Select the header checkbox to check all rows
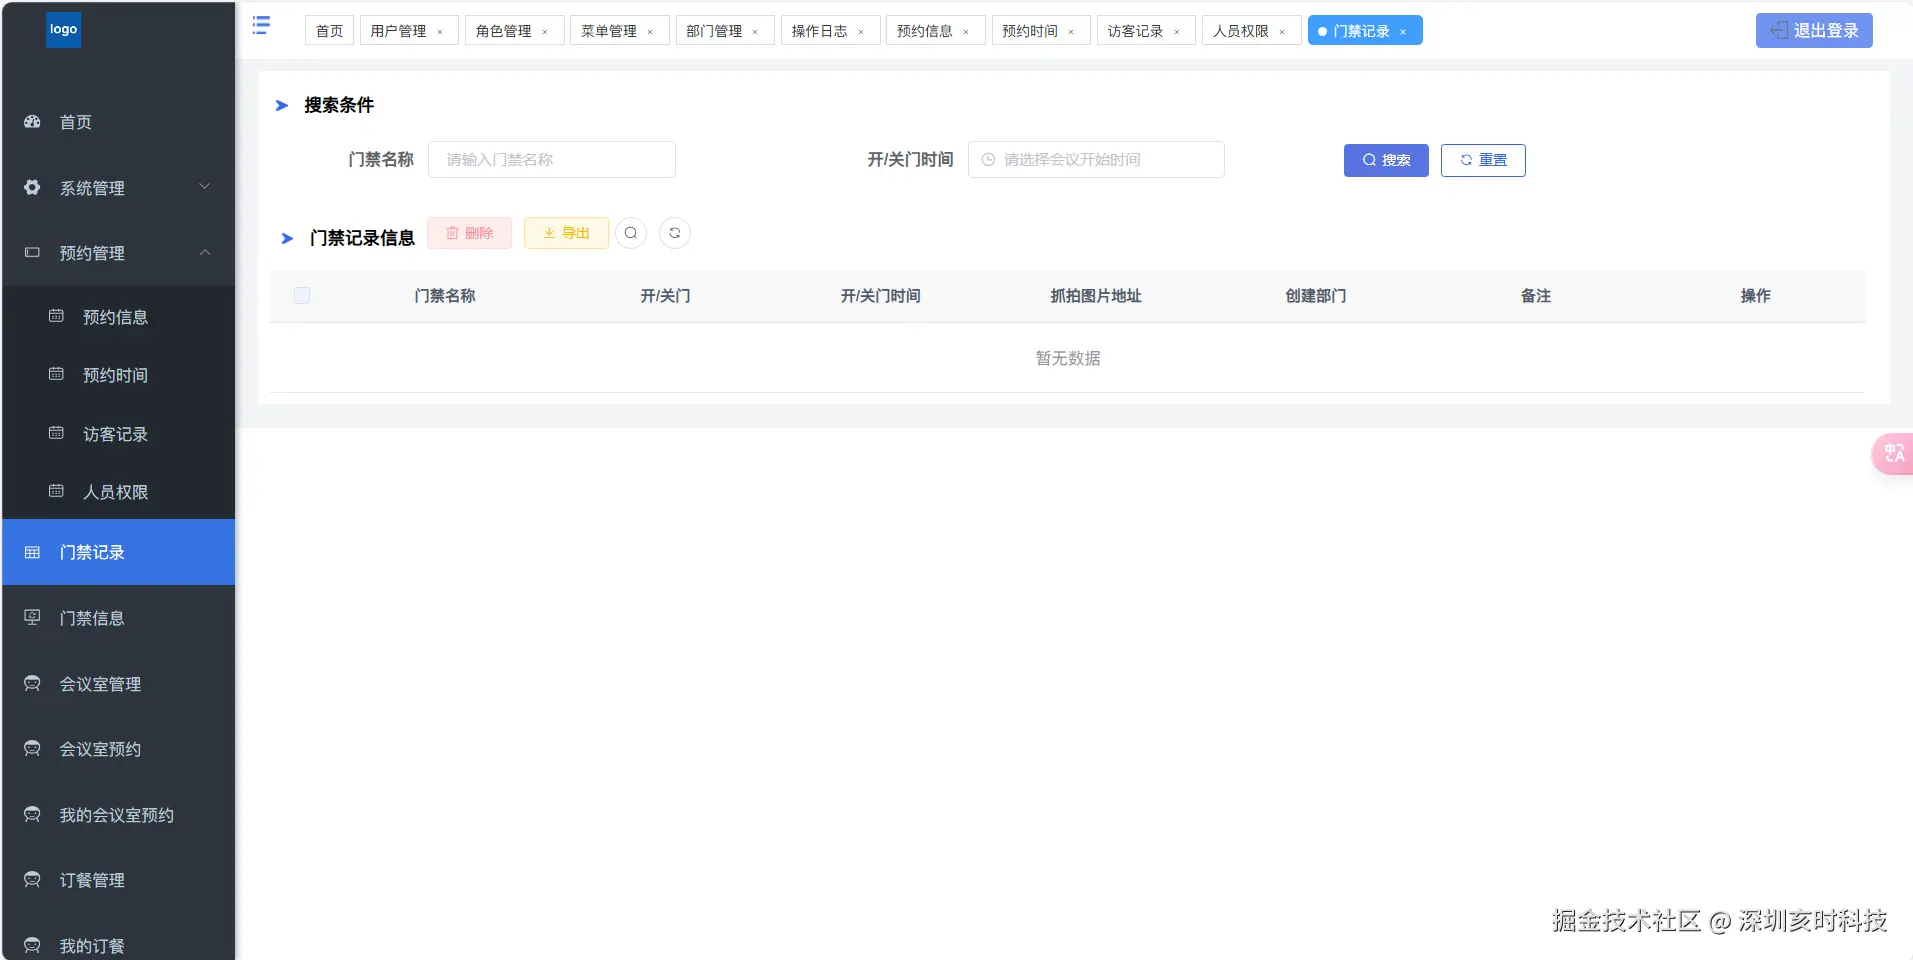 pos(302,296)
